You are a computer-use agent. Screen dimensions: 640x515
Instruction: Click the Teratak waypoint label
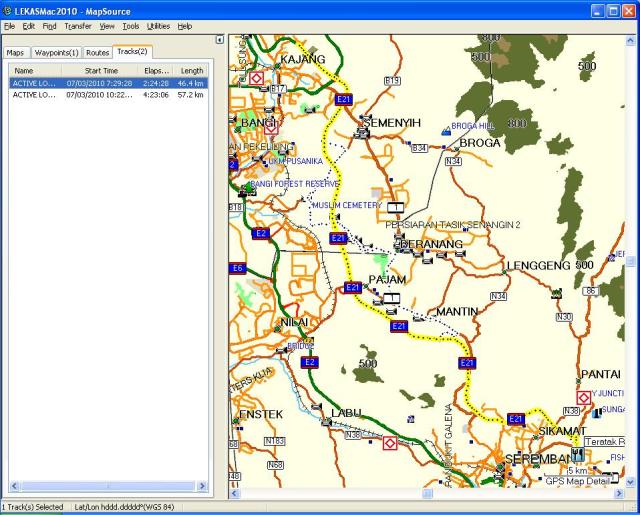[x=604, y=442]
